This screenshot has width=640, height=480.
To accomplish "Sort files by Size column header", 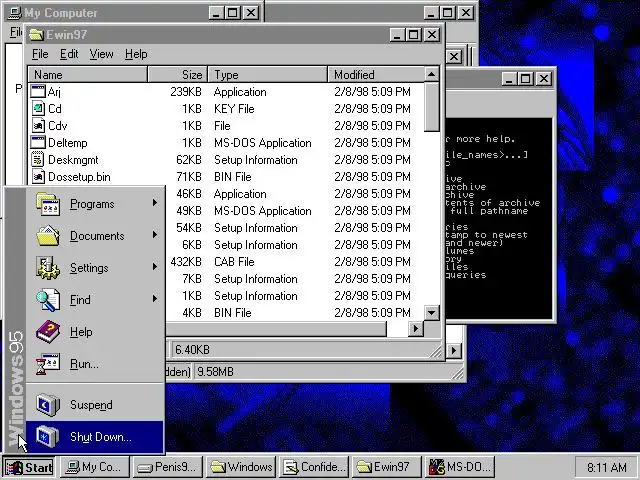I will pyautogui.click(x=178, y=75).
